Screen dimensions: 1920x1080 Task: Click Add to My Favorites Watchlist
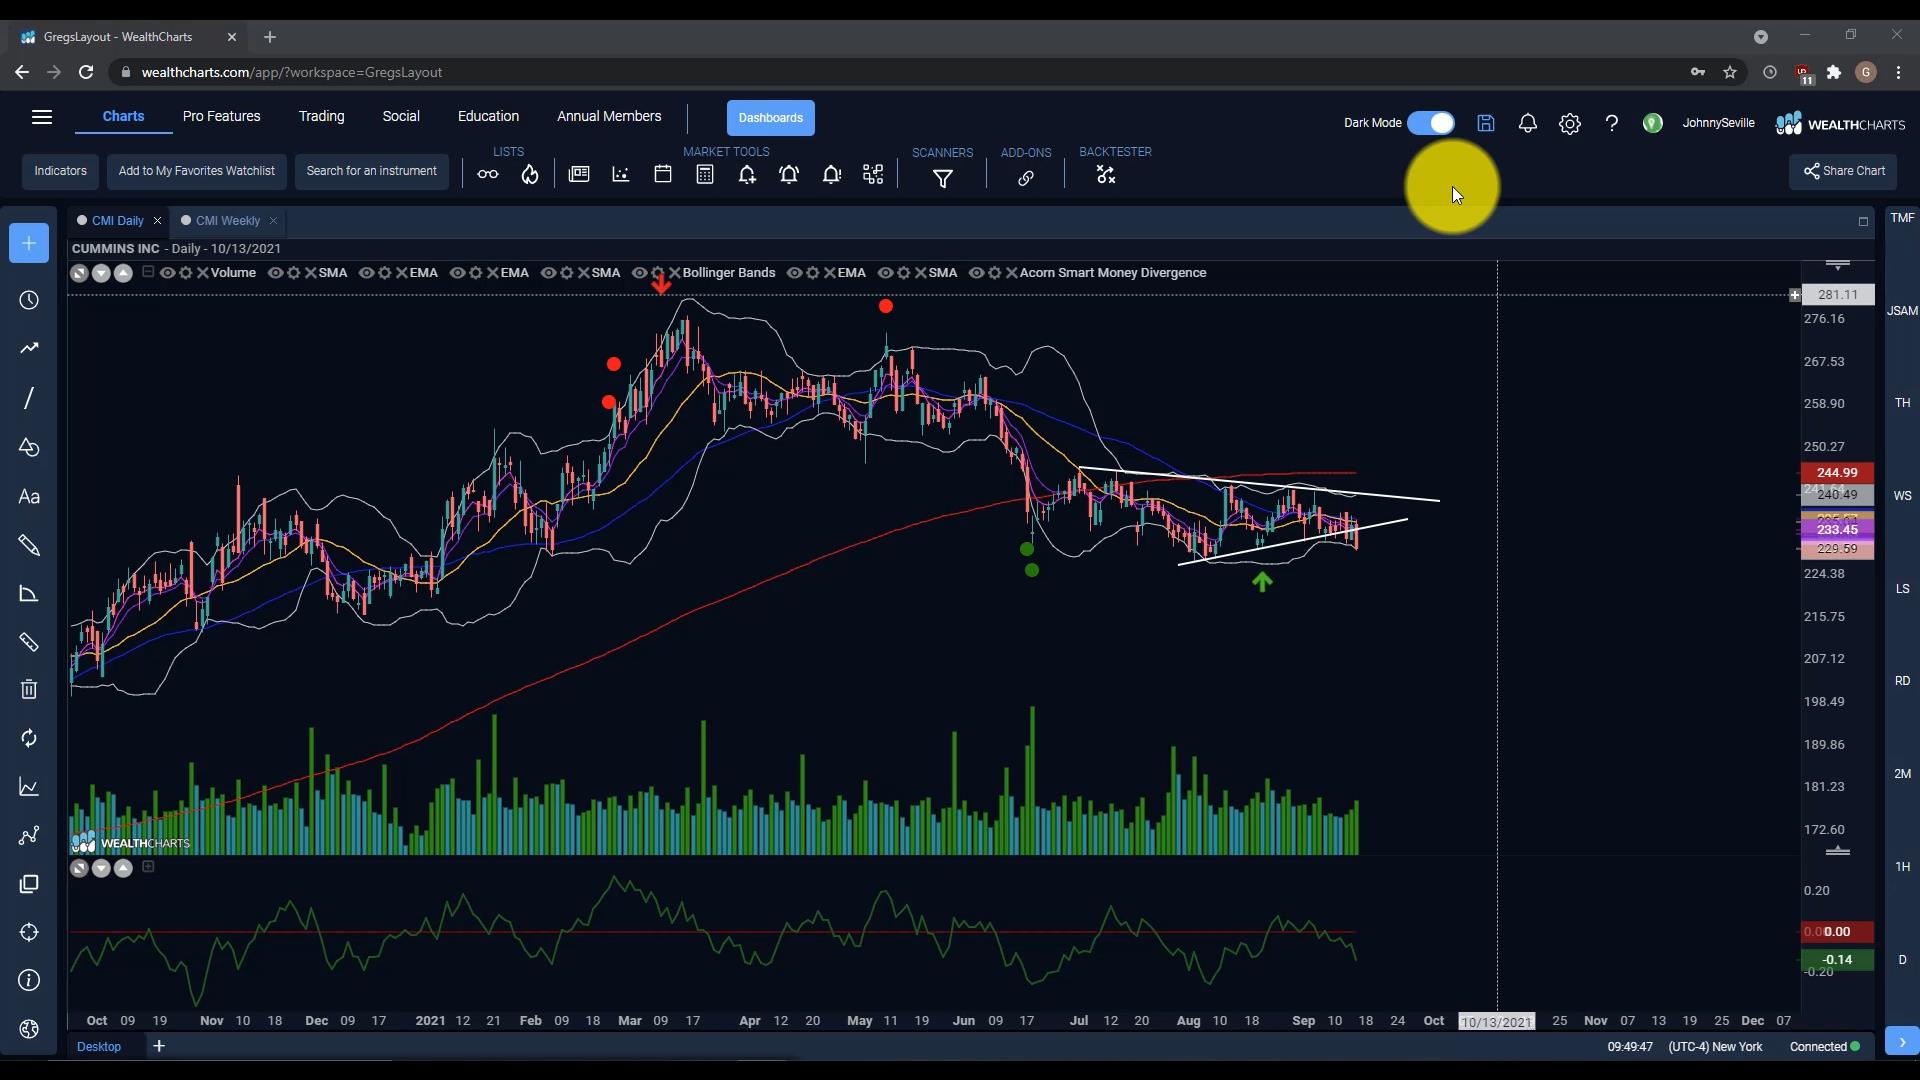[196, 171]
